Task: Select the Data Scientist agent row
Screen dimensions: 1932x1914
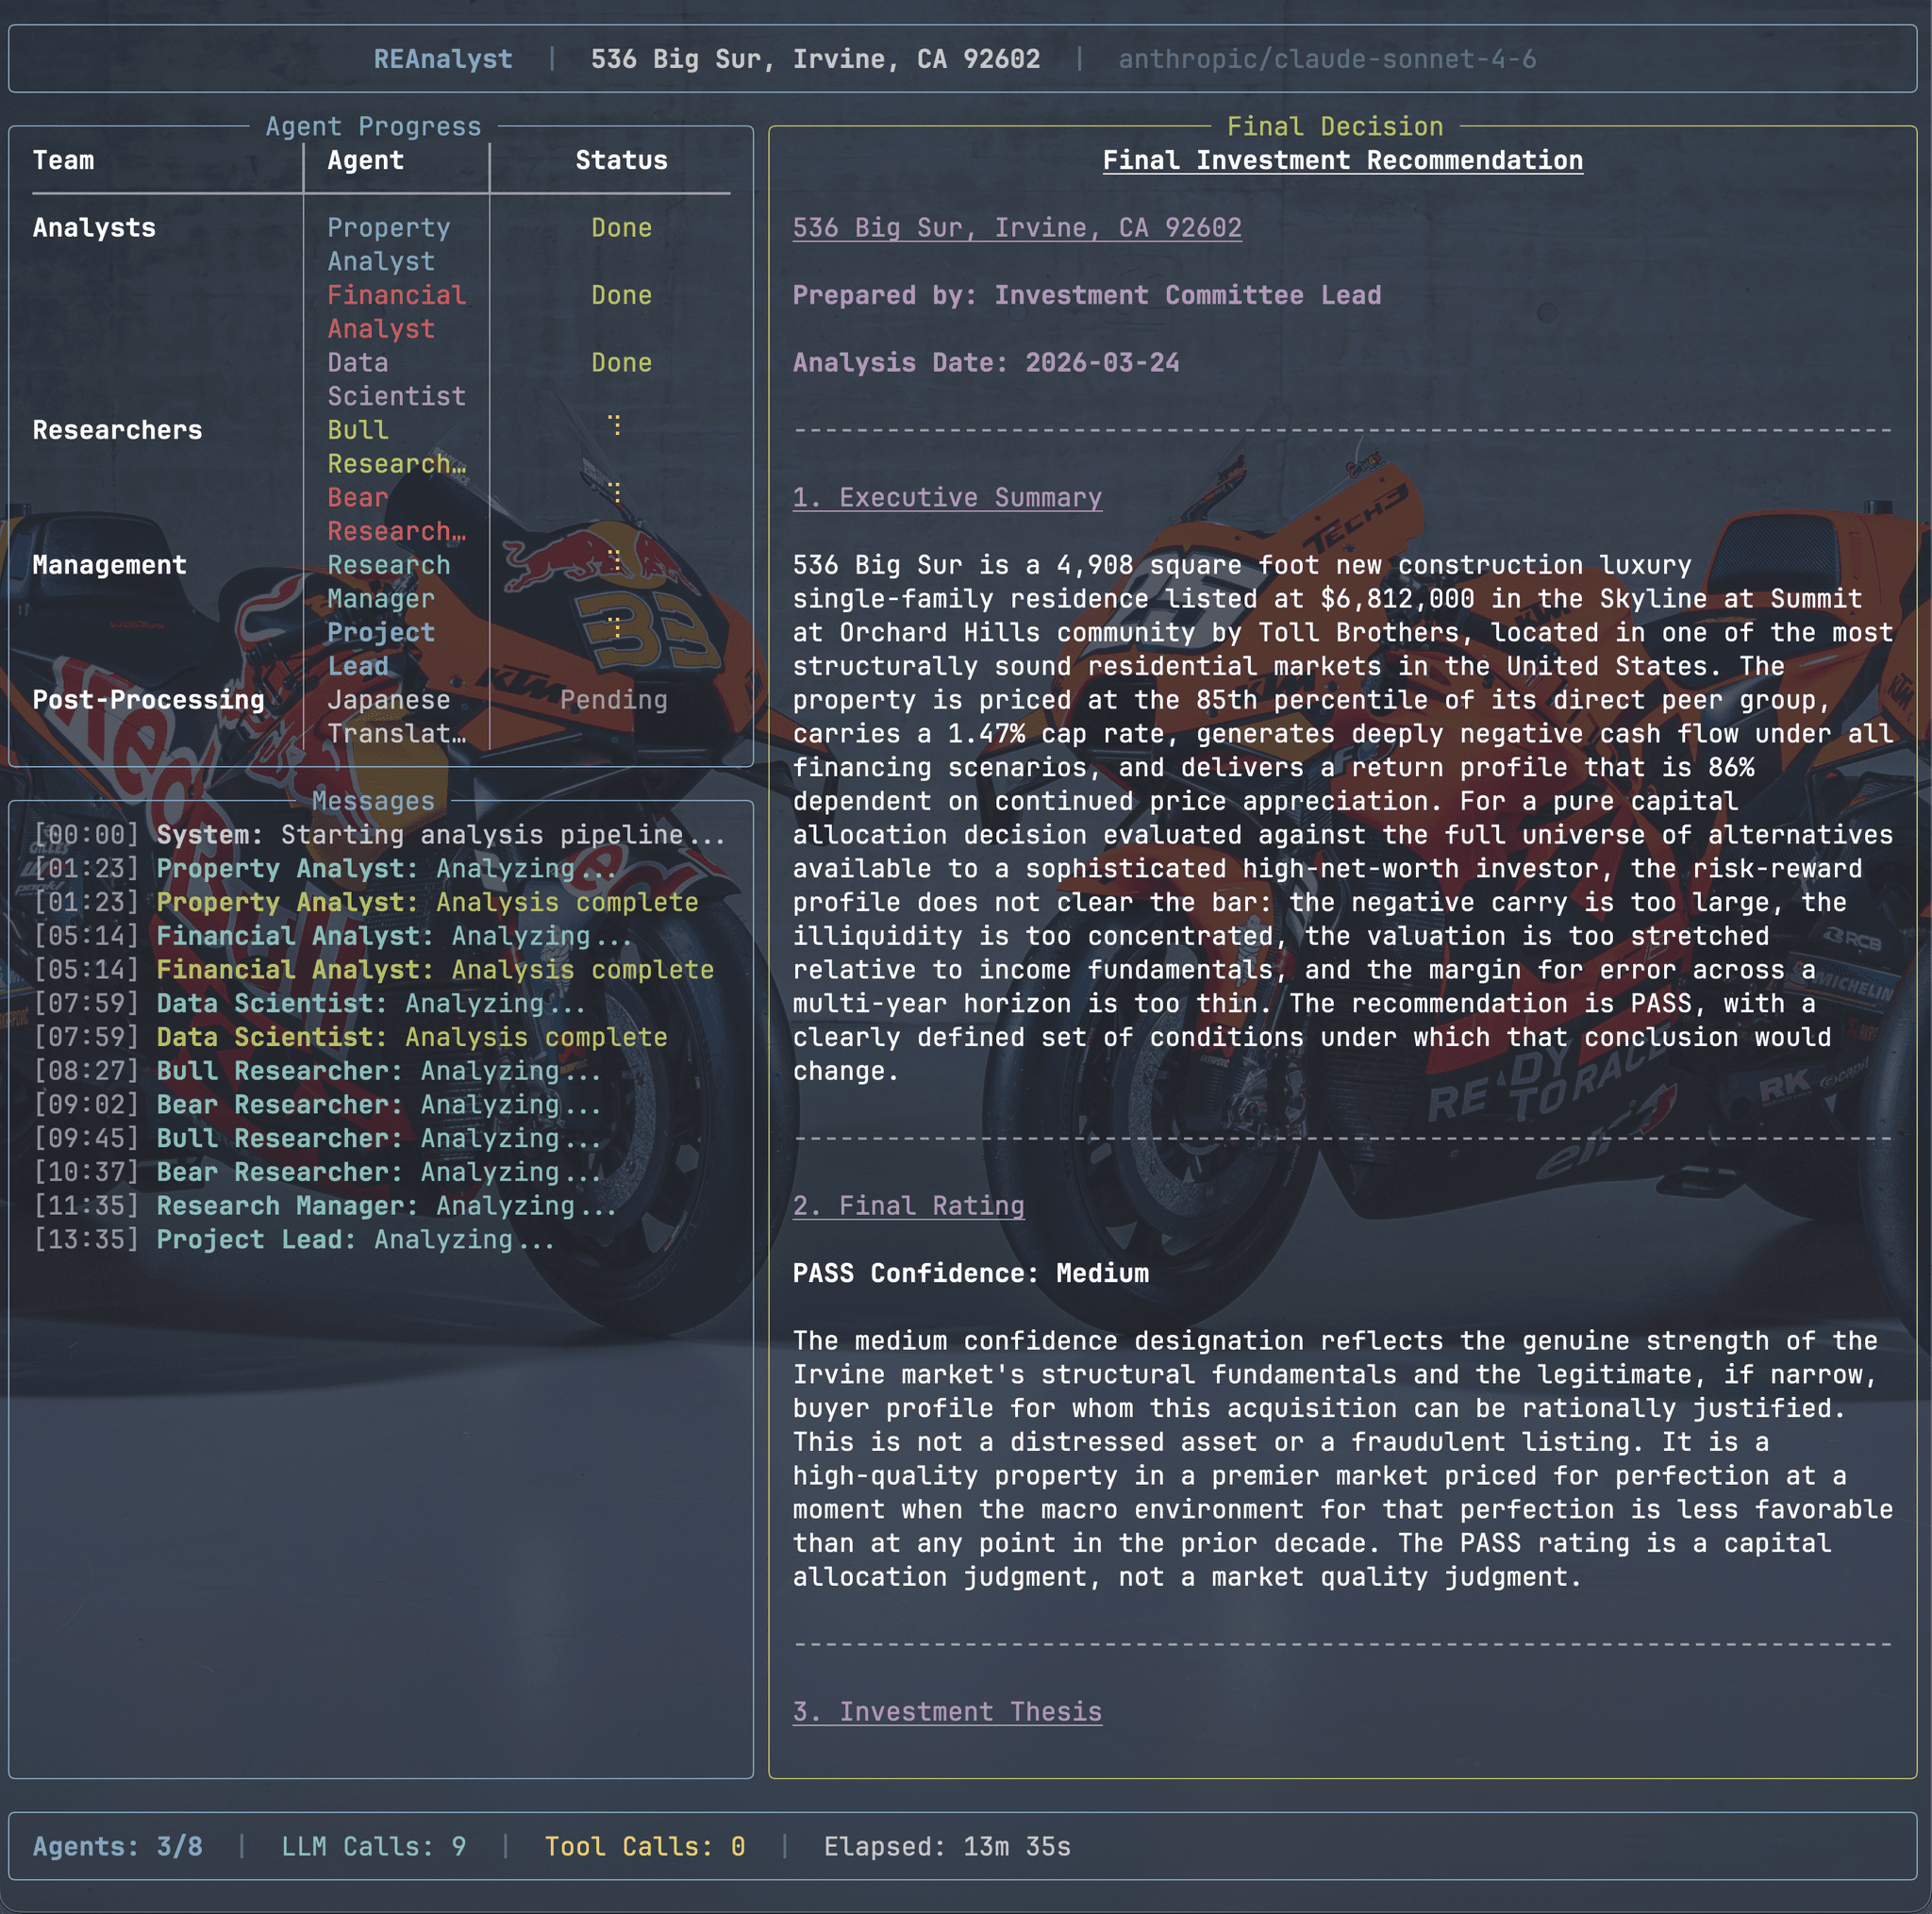Action: [396, 379]
